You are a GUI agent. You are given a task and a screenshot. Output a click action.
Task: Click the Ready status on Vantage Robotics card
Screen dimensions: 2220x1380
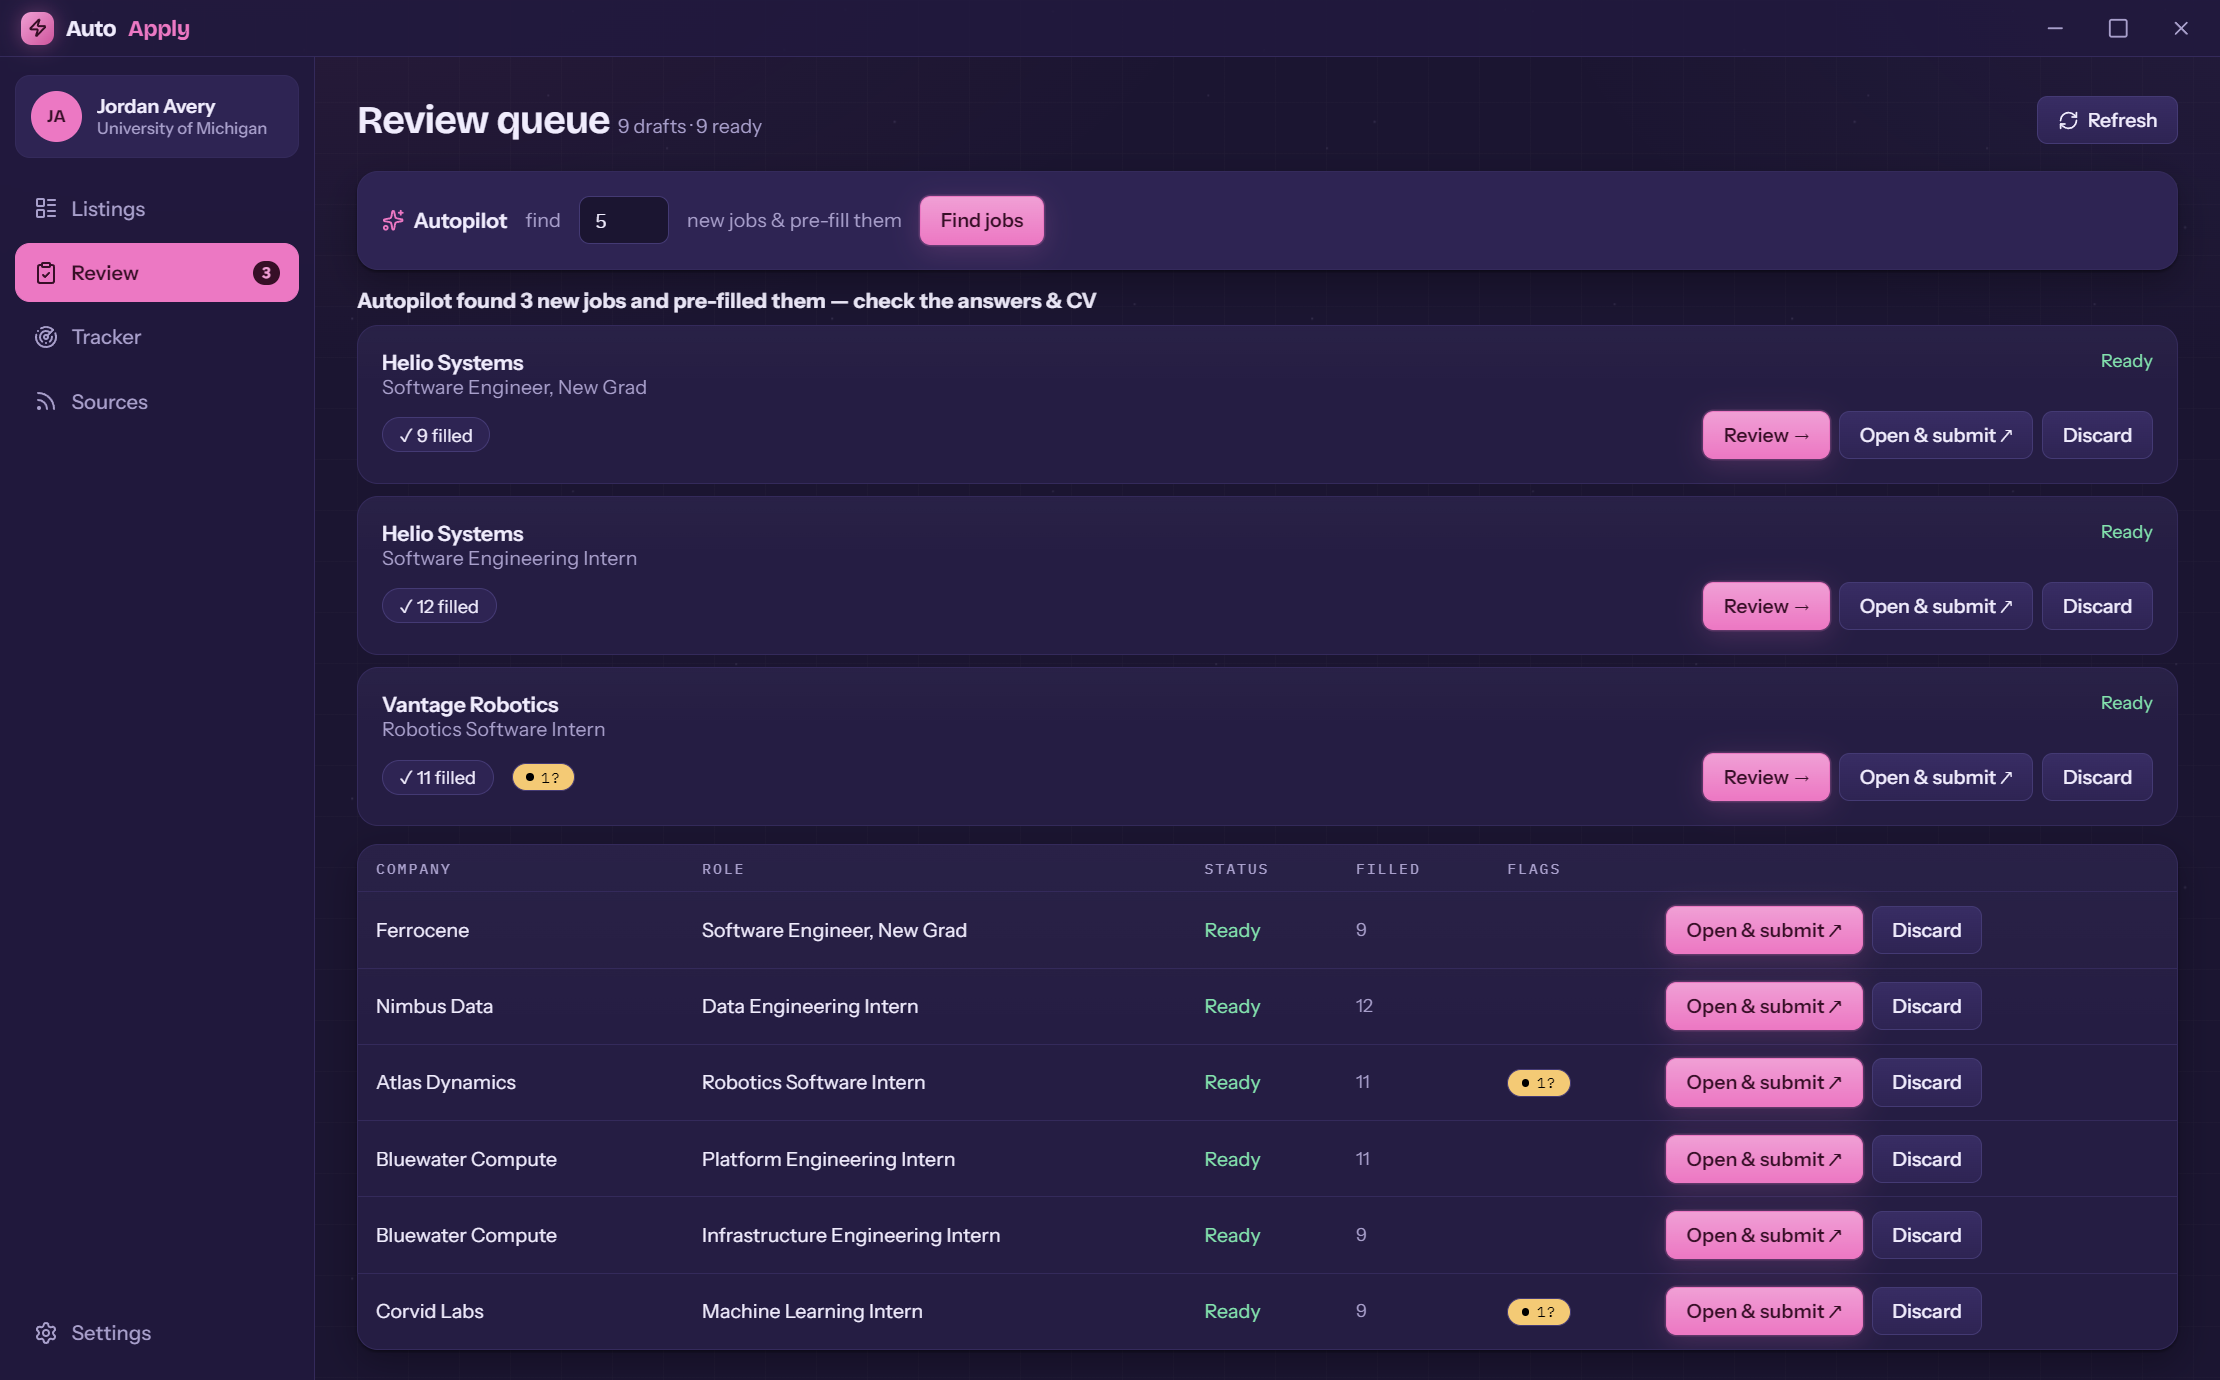point(2126,703)
